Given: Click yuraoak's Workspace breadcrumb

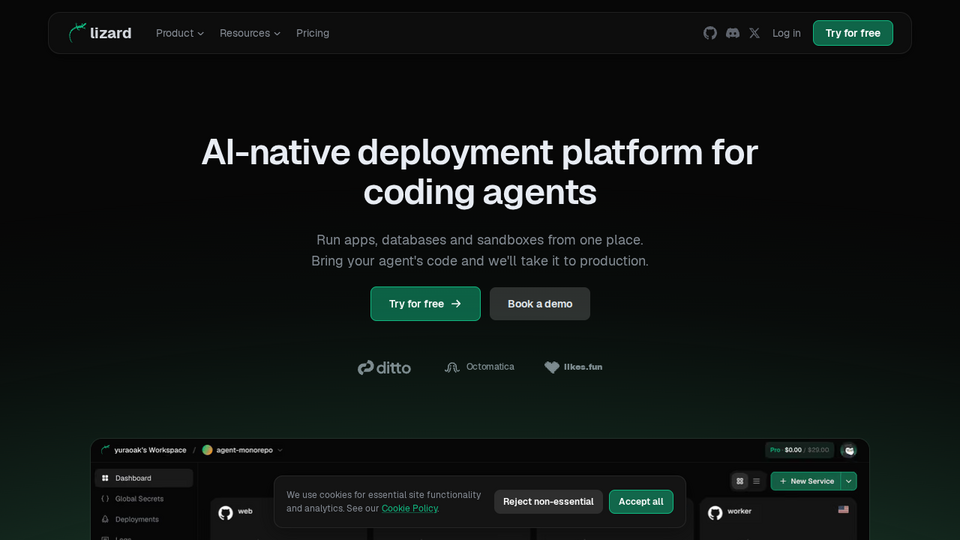Looking at the screenshot, I should [x=150, y=450].
